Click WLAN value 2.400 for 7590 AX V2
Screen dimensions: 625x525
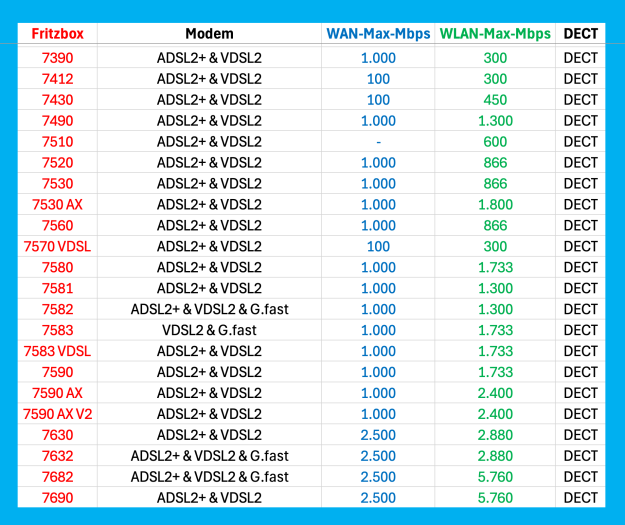coord(495,414)
